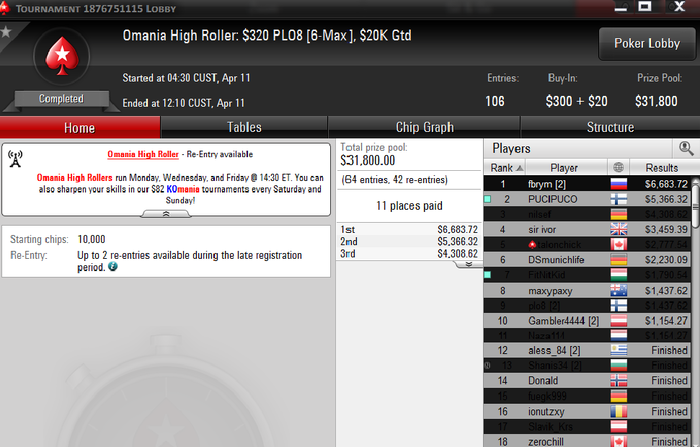Open the player search magnifier
The height and width of the screenshot is (447, 700).
tap(686, 148)
